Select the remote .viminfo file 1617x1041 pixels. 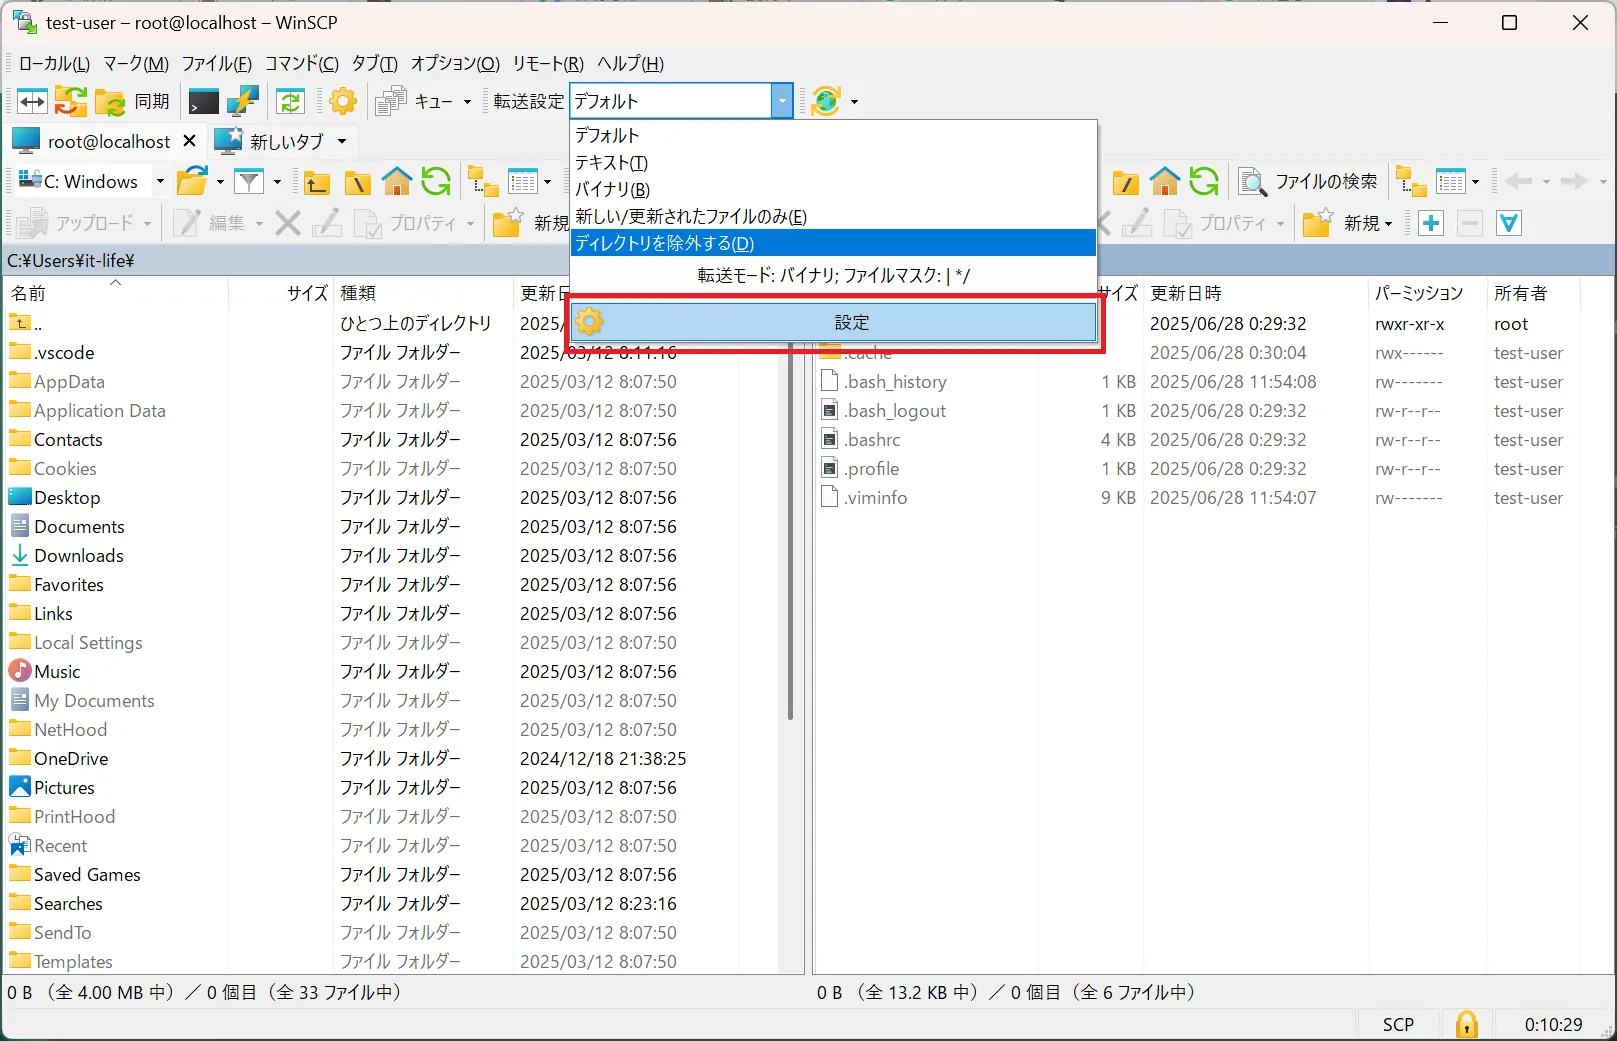[876, 497]
